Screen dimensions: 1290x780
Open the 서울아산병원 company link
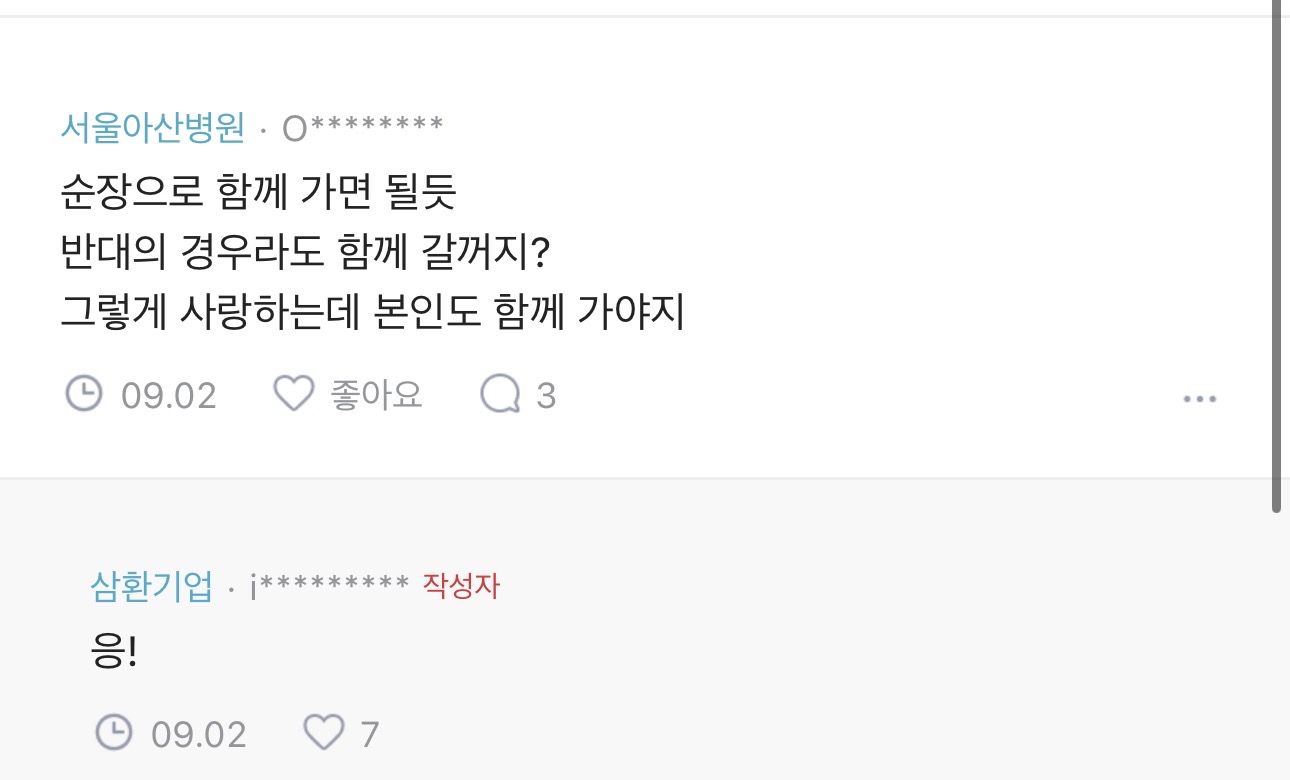pyautogui.click(x=152, y=127)
